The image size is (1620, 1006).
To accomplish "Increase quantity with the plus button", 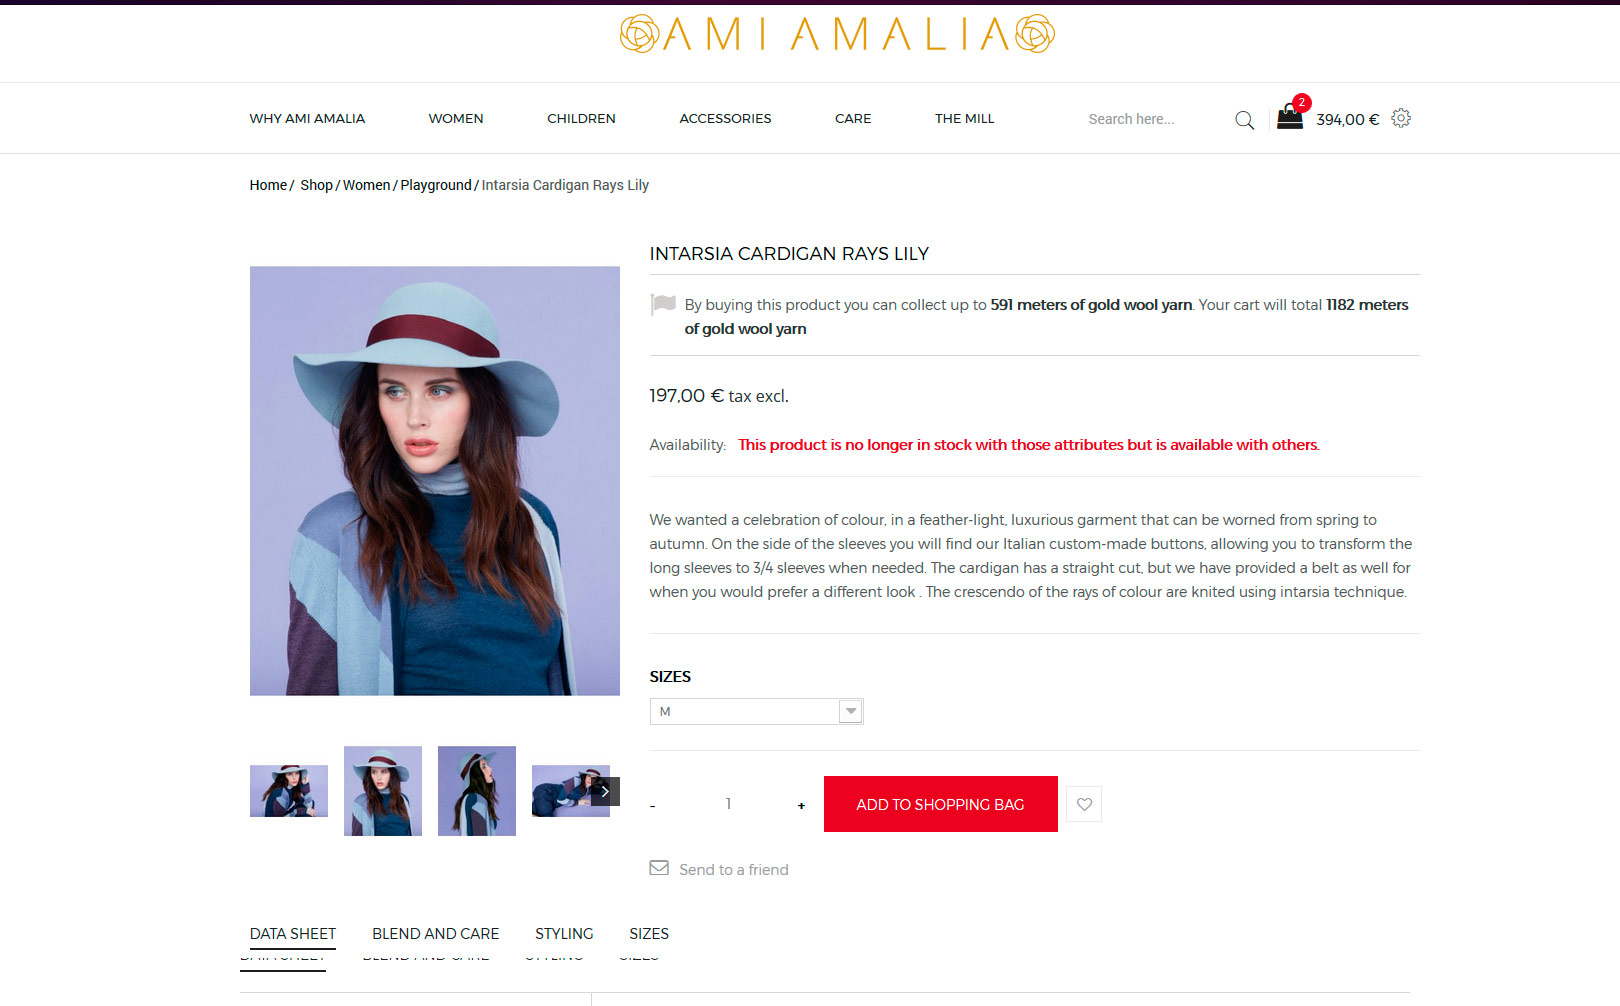I will click(x=801, y=805).
